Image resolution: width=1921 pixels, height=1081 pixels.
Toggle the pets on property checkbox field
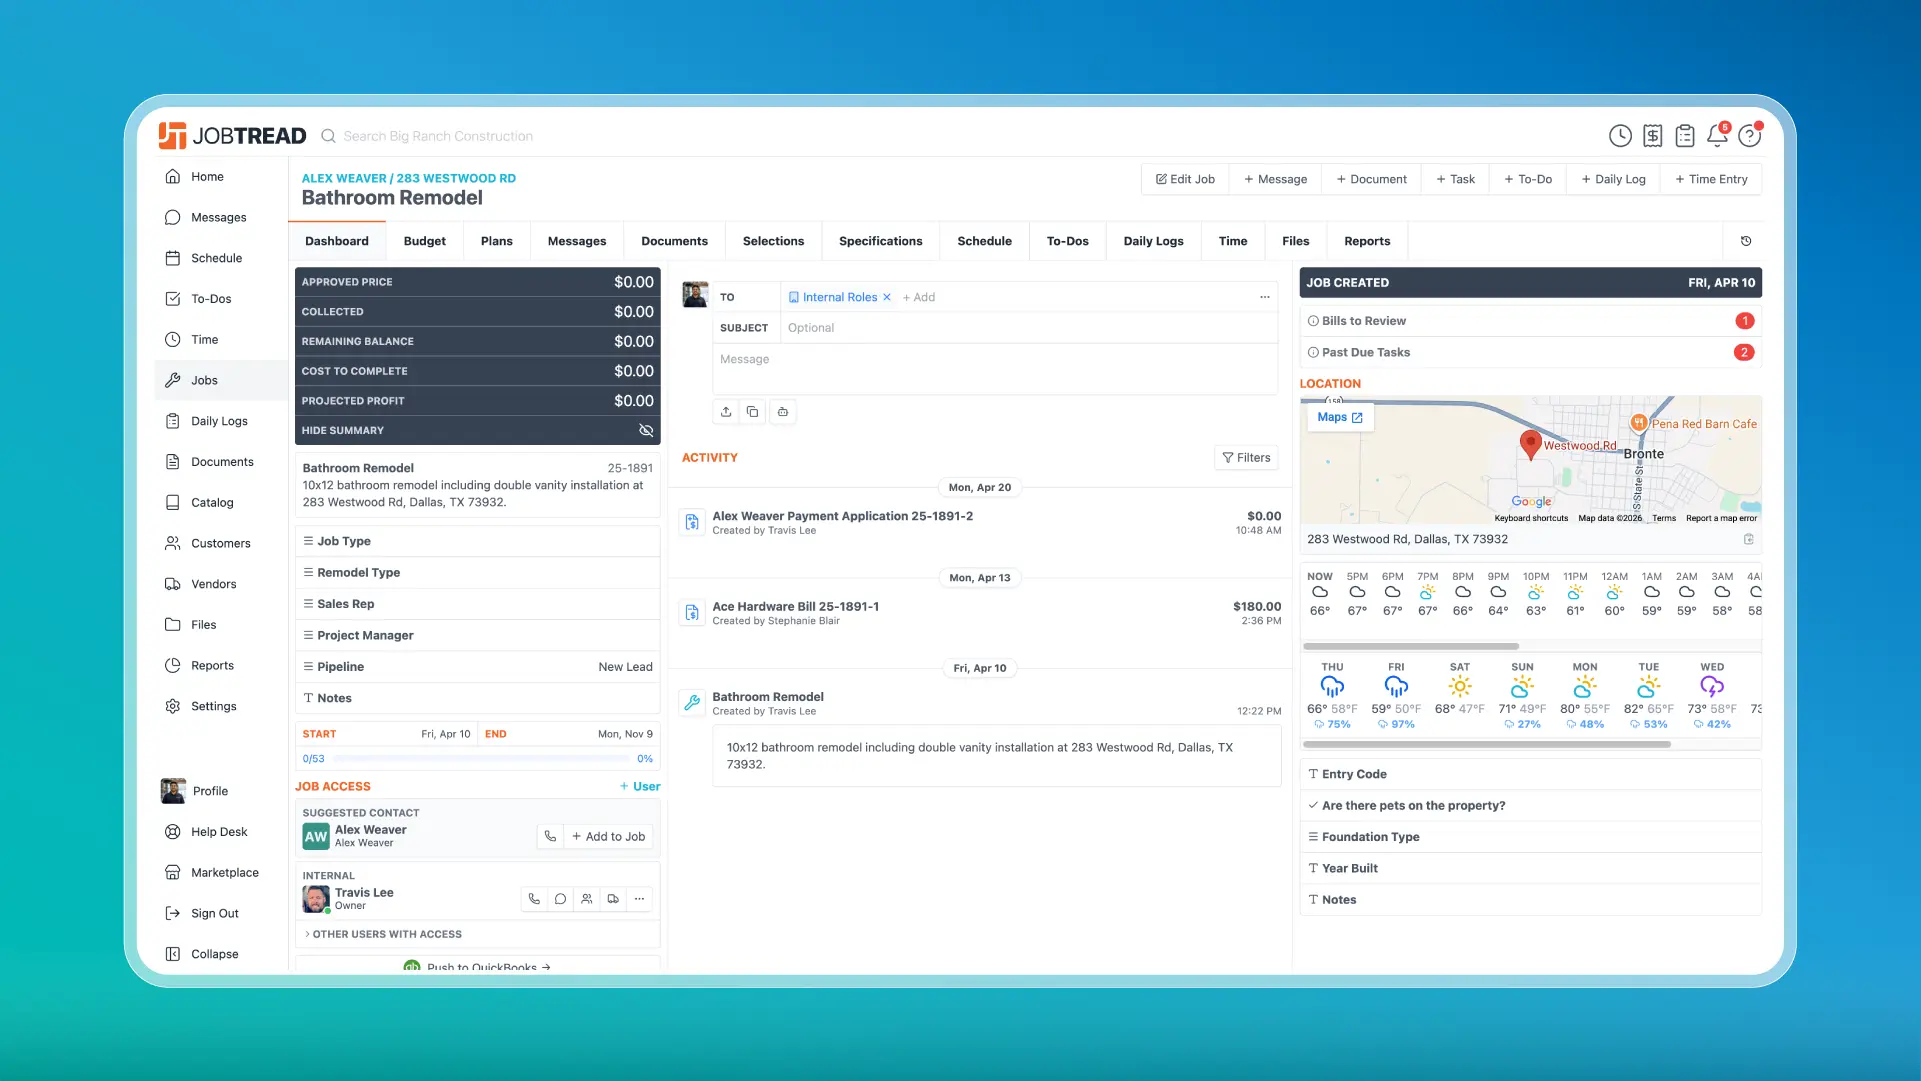tap(1530, 806)
